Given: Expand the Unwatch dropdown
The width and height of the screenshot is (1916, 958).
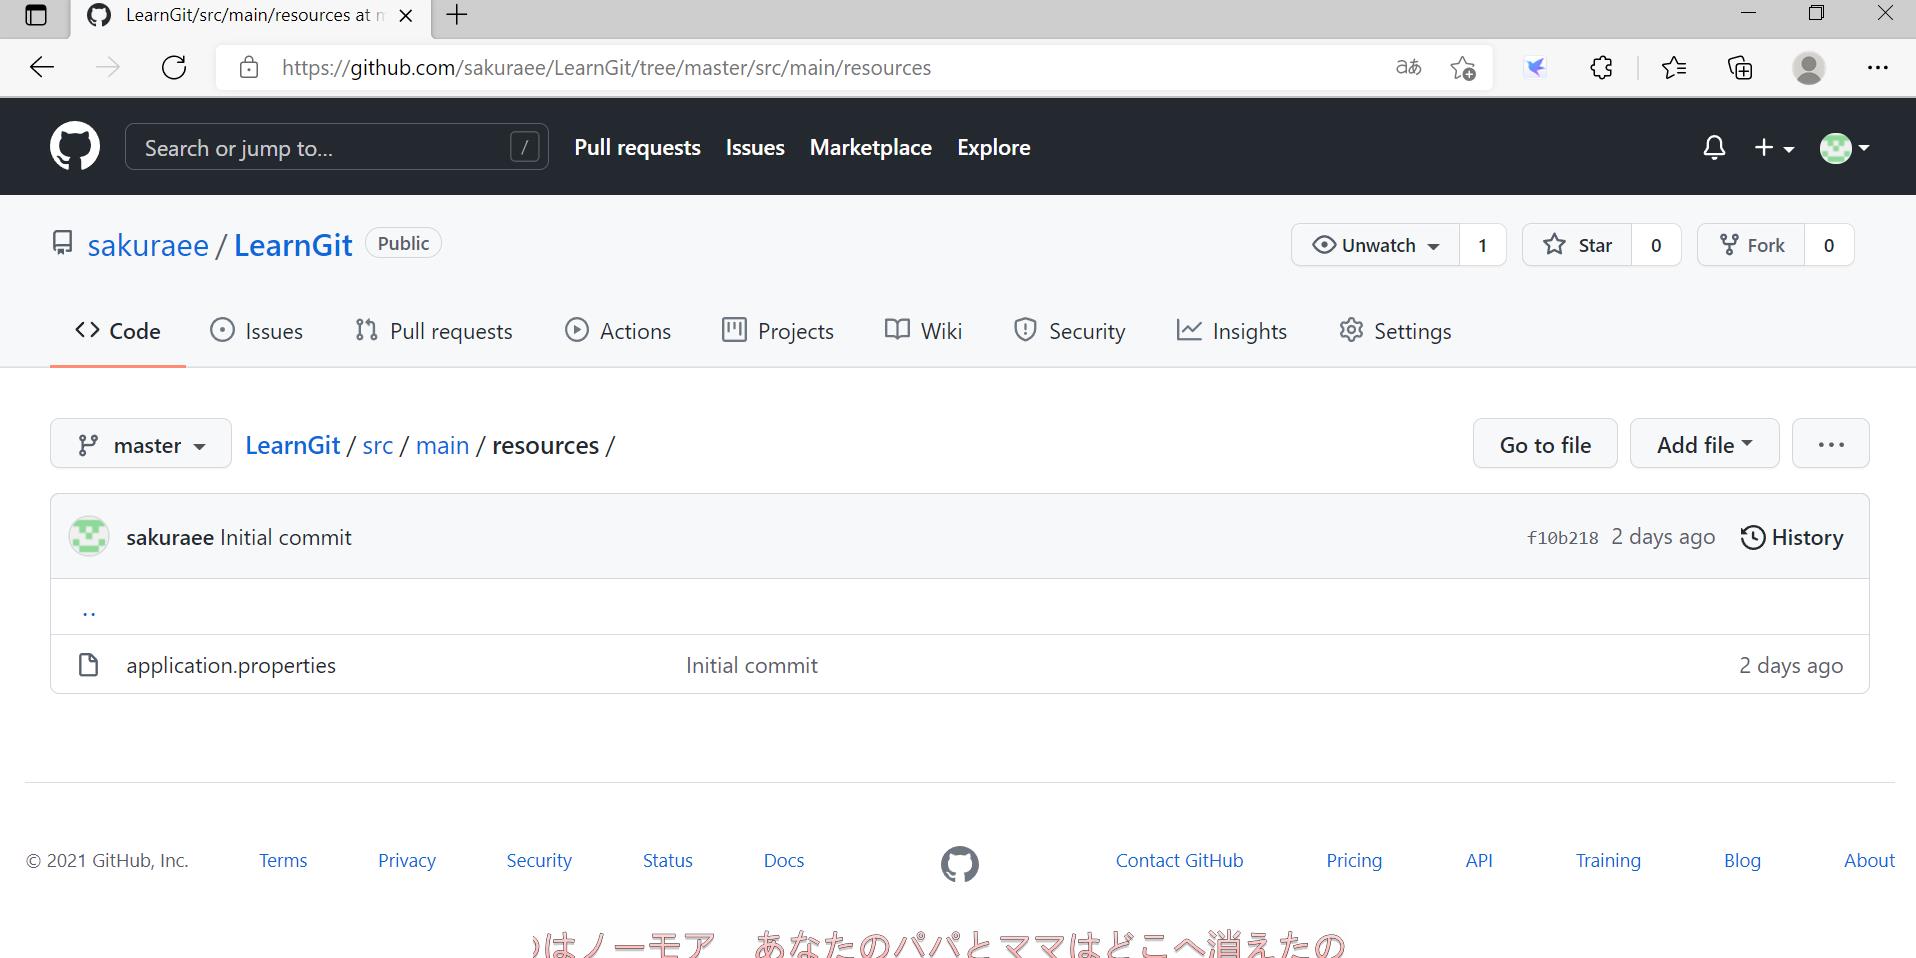Looking at the screenshot, I should pos(1375,245).
